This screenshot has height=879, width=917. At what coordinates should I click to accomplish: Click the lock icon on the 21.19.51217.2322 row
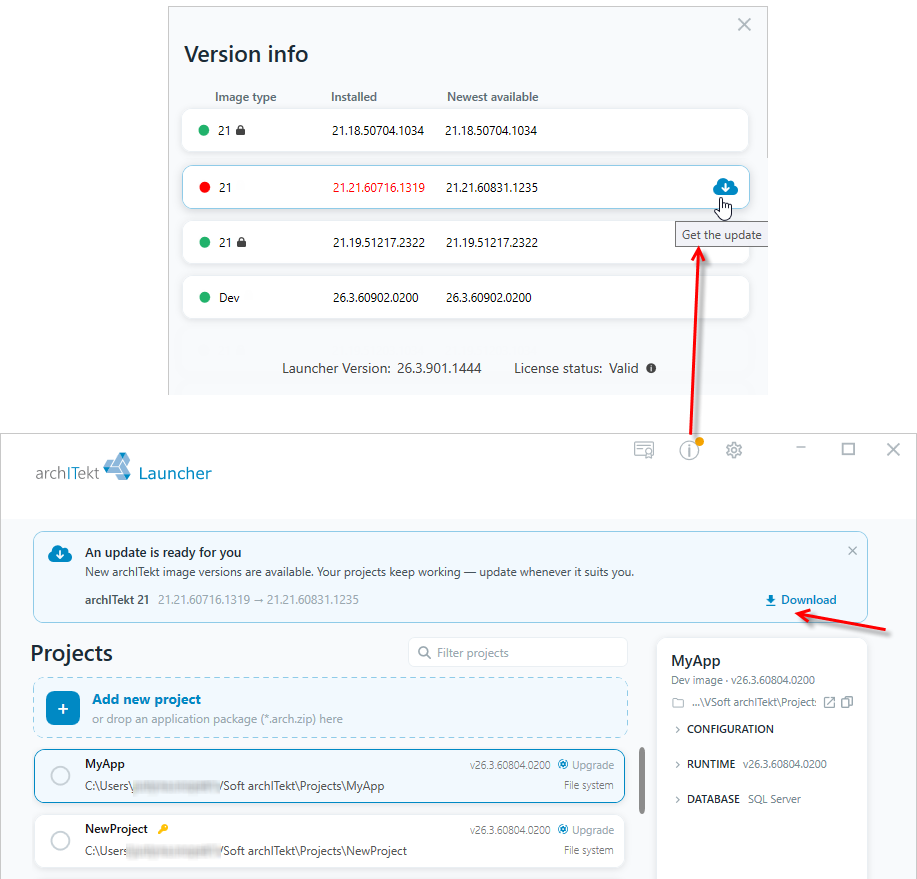click(x=242, y=242)
